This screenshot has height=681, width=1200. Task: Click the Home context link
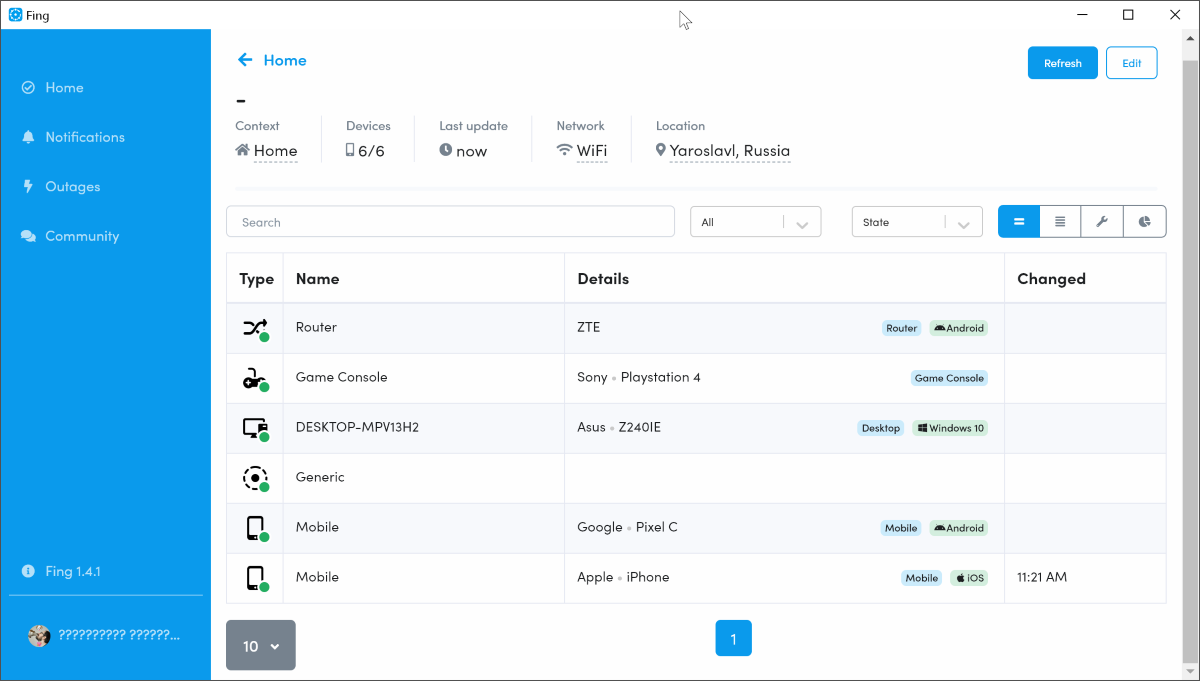[275, 152]
